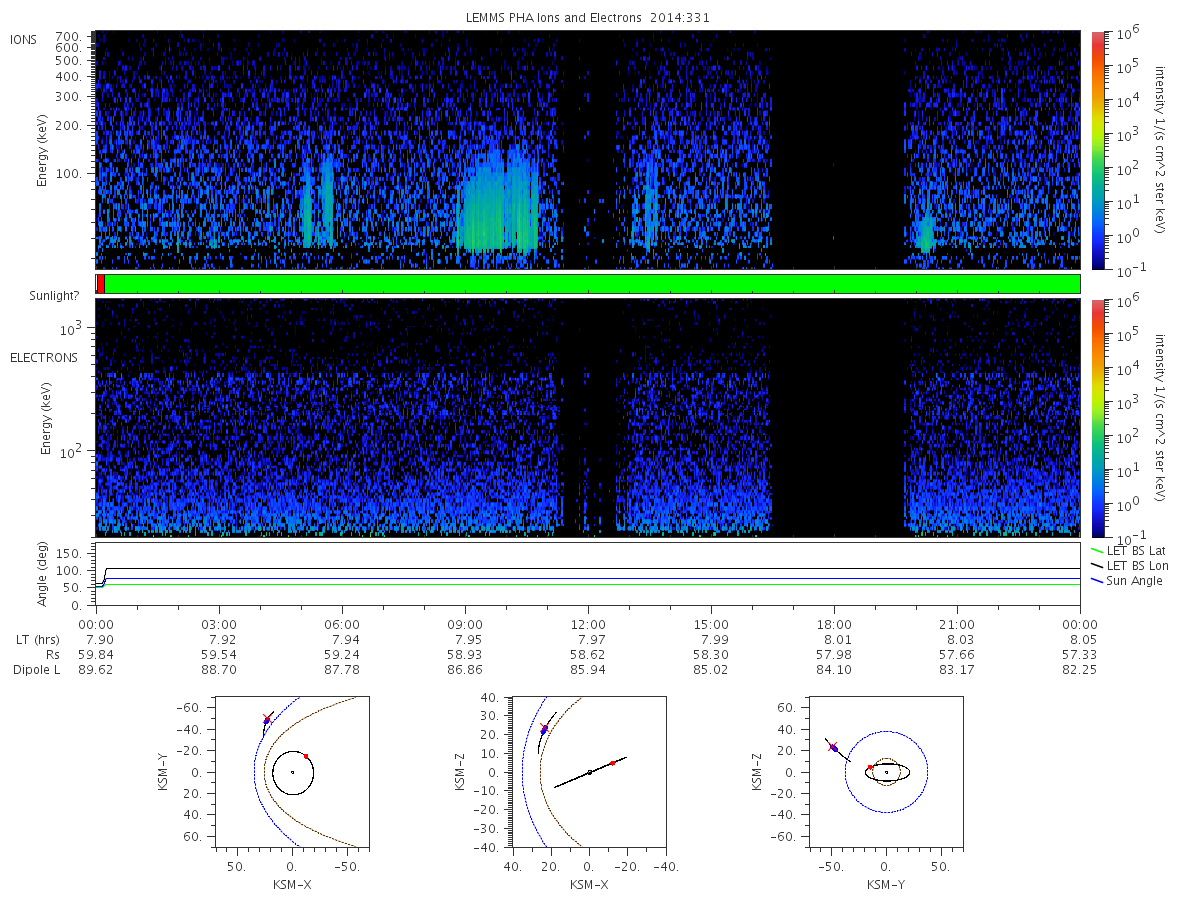Click the blue Sun Angle legend line

point(1097,581)
